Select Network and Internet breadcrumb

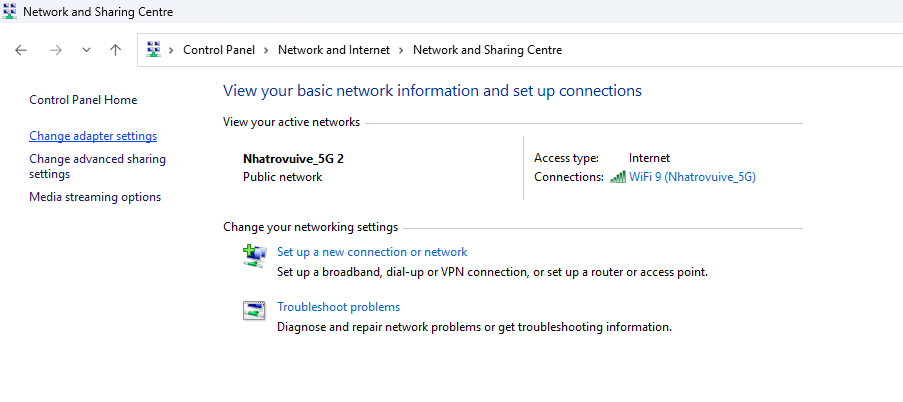333,50
